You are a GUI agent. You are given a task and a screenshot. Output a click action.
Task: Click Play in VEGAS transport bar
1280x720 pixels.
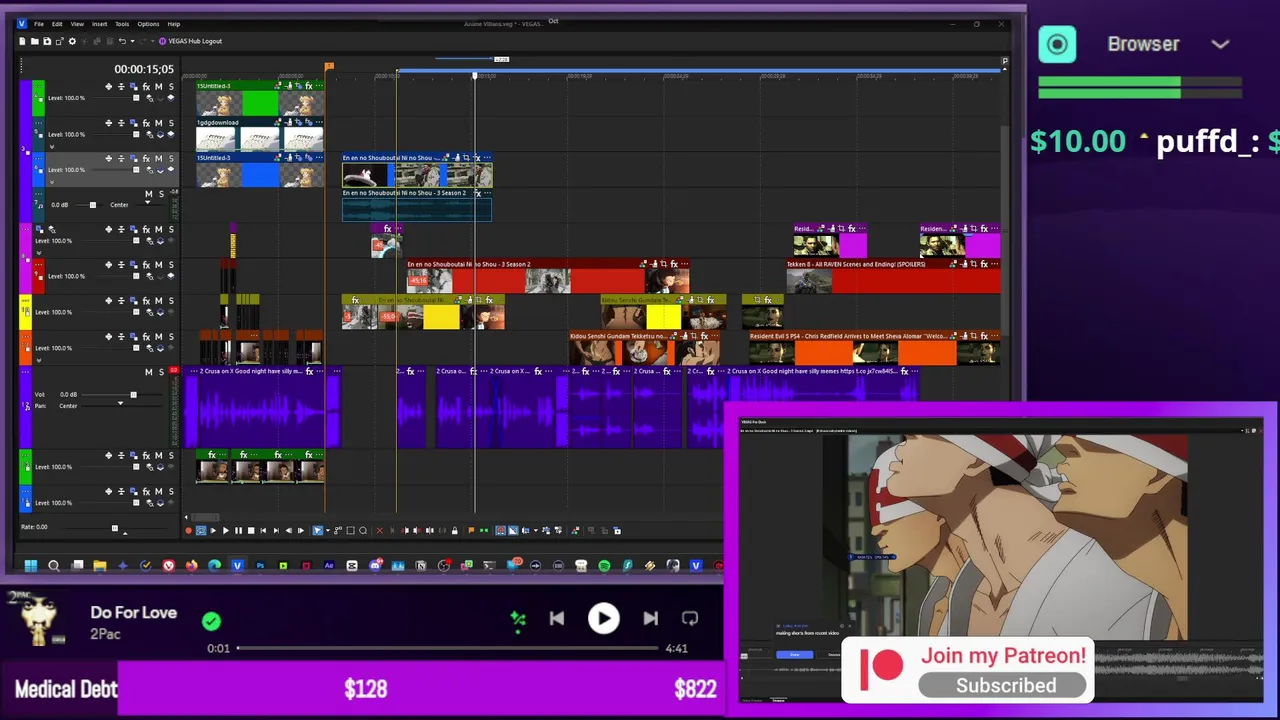(x=225, y=531)
